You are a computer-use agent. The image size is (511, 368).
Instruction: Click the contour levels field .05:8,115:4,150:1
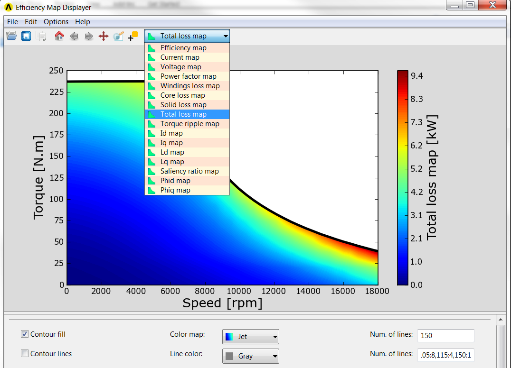pos(446,355)
